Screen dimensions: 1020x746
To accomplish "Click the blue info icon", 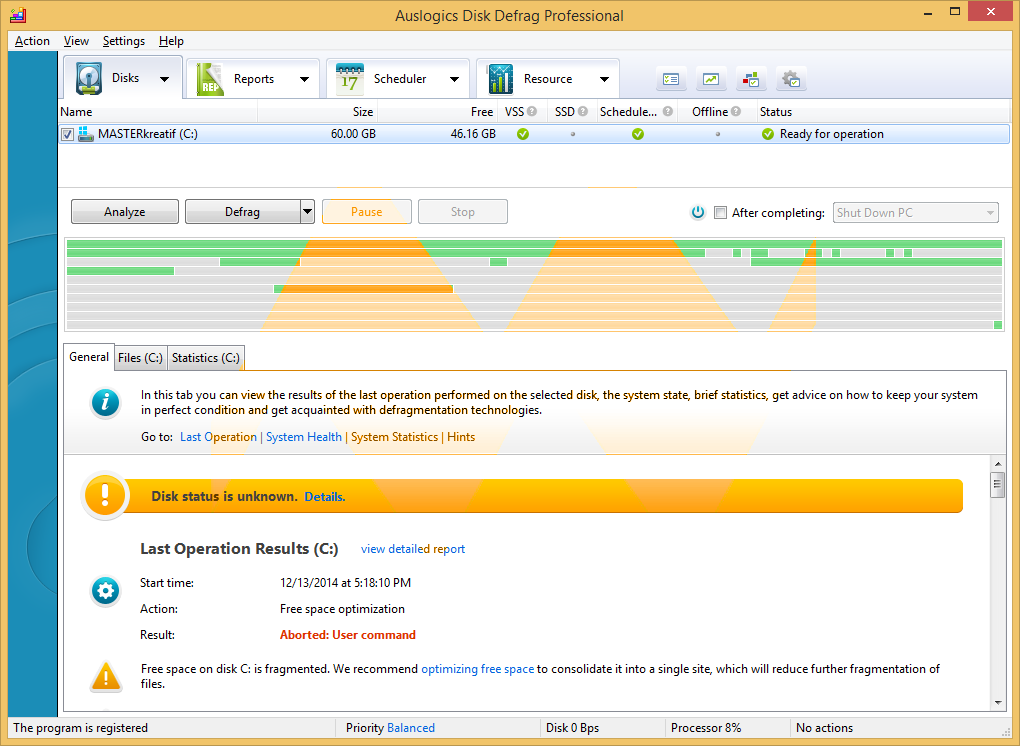I will tap(105, 403).
